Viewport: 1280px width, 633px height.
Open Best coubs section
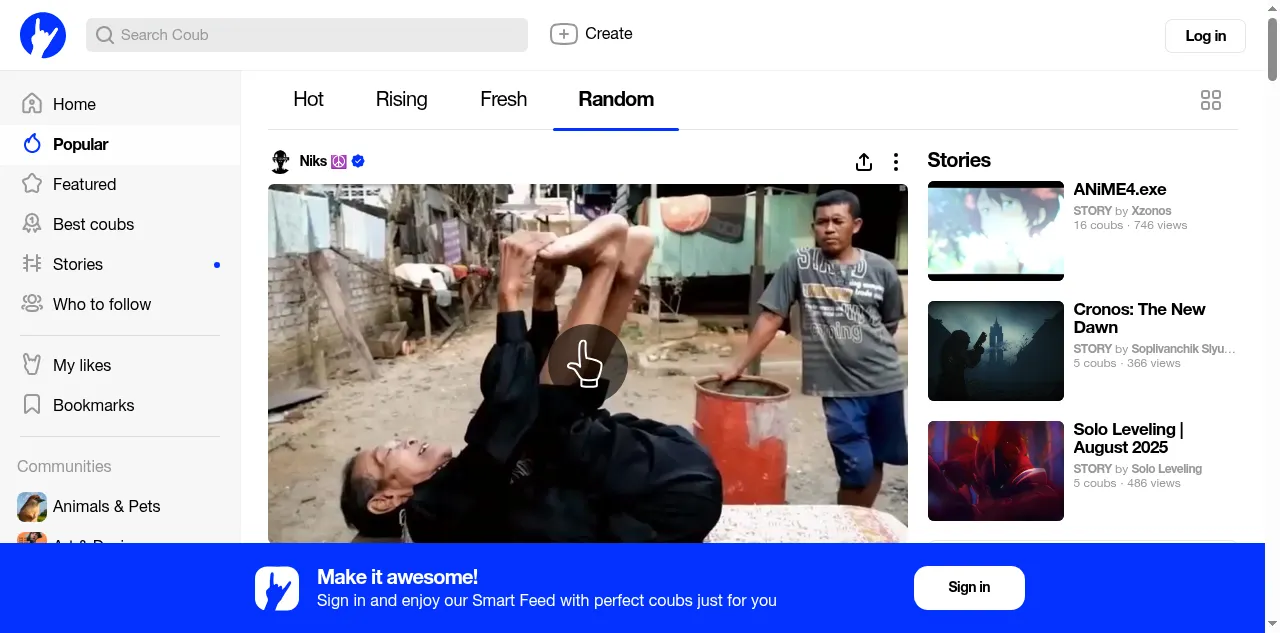coord(93,224)
